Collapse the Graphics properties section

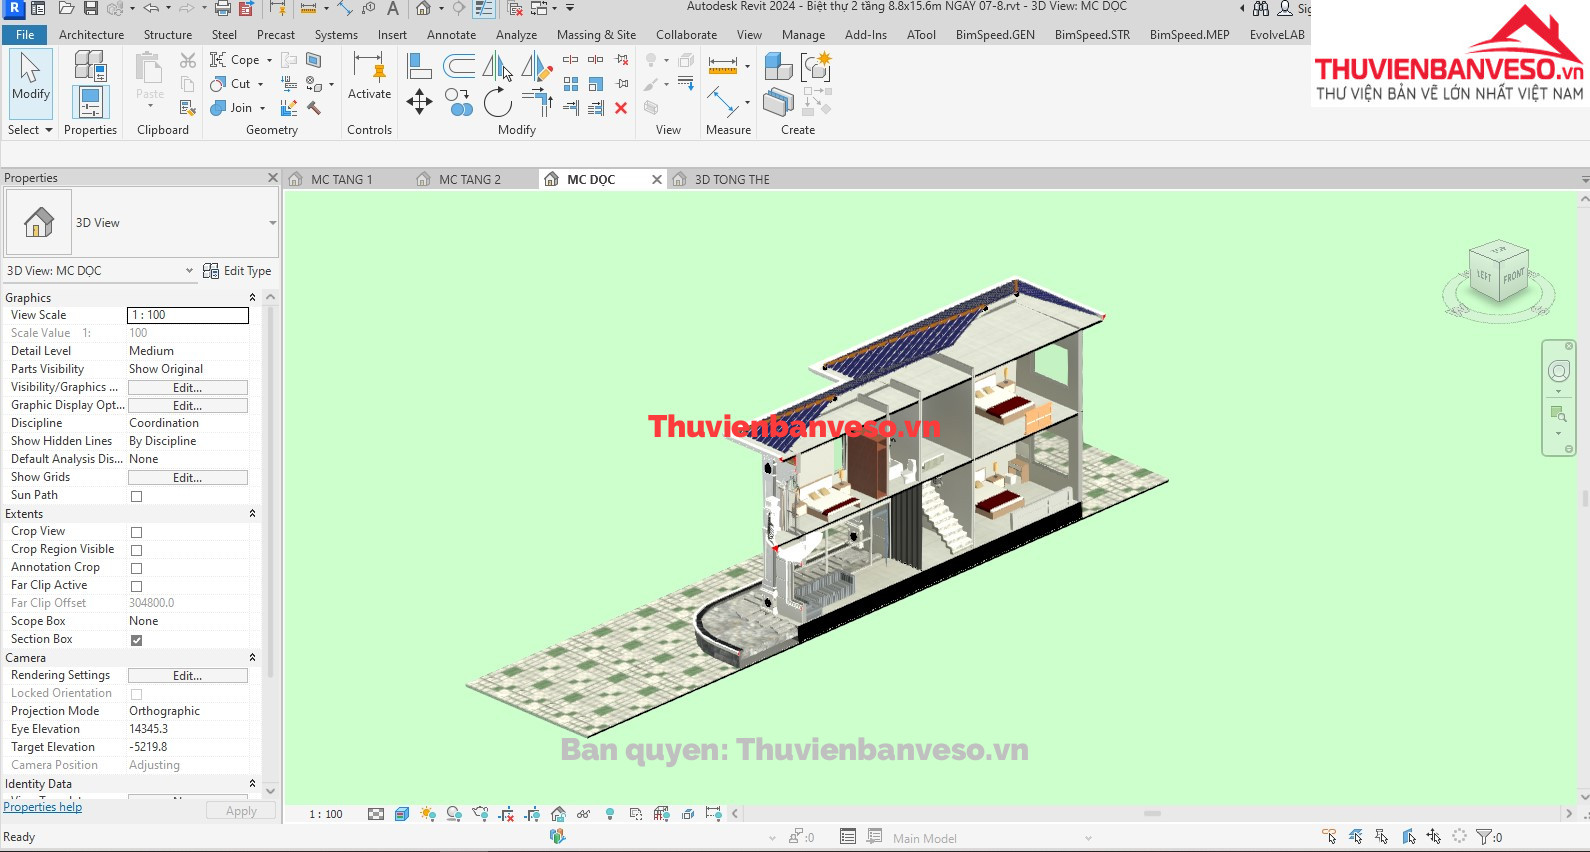pos(252,298)
